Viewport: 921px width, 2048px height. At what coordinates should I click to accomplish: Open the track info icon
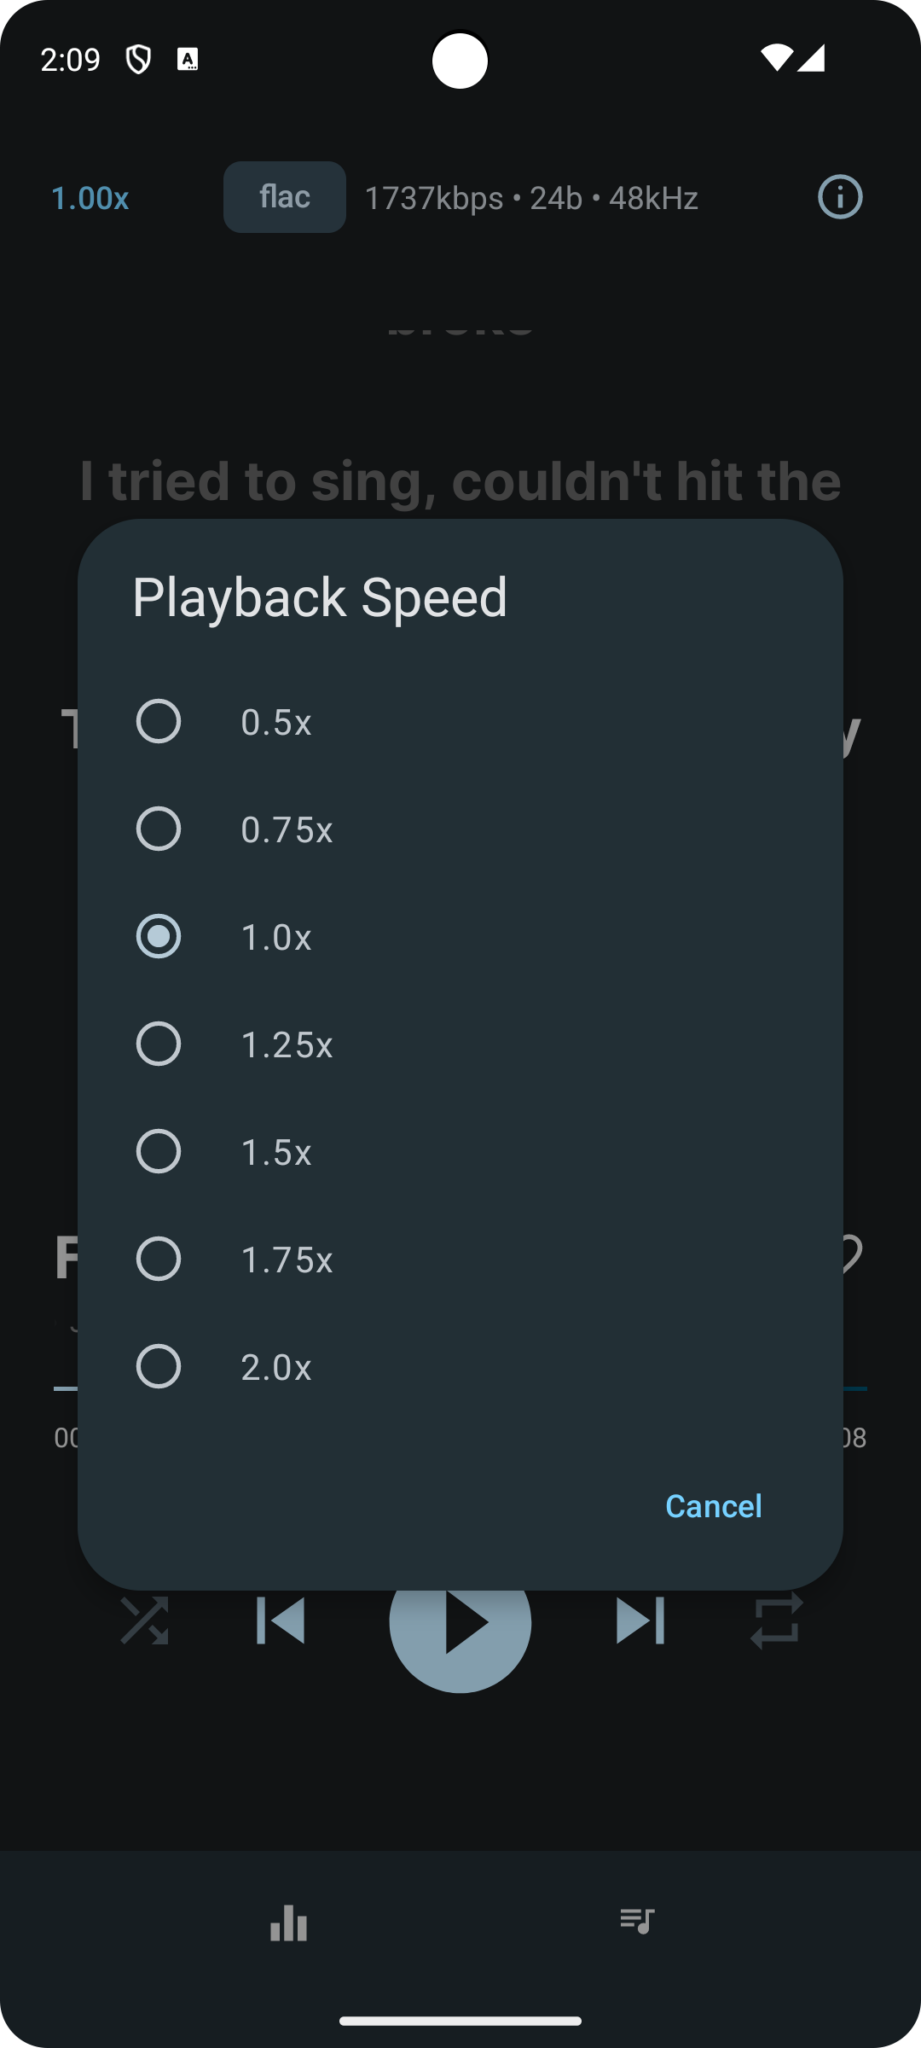point(839,198)
